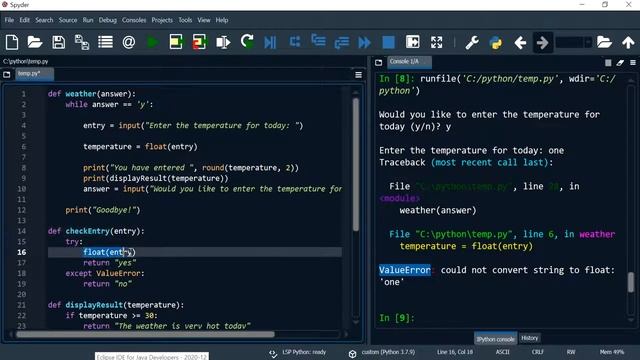The image size is (640, 360).
Task: Run cell and advance icon
Action: tap(200, 42)
